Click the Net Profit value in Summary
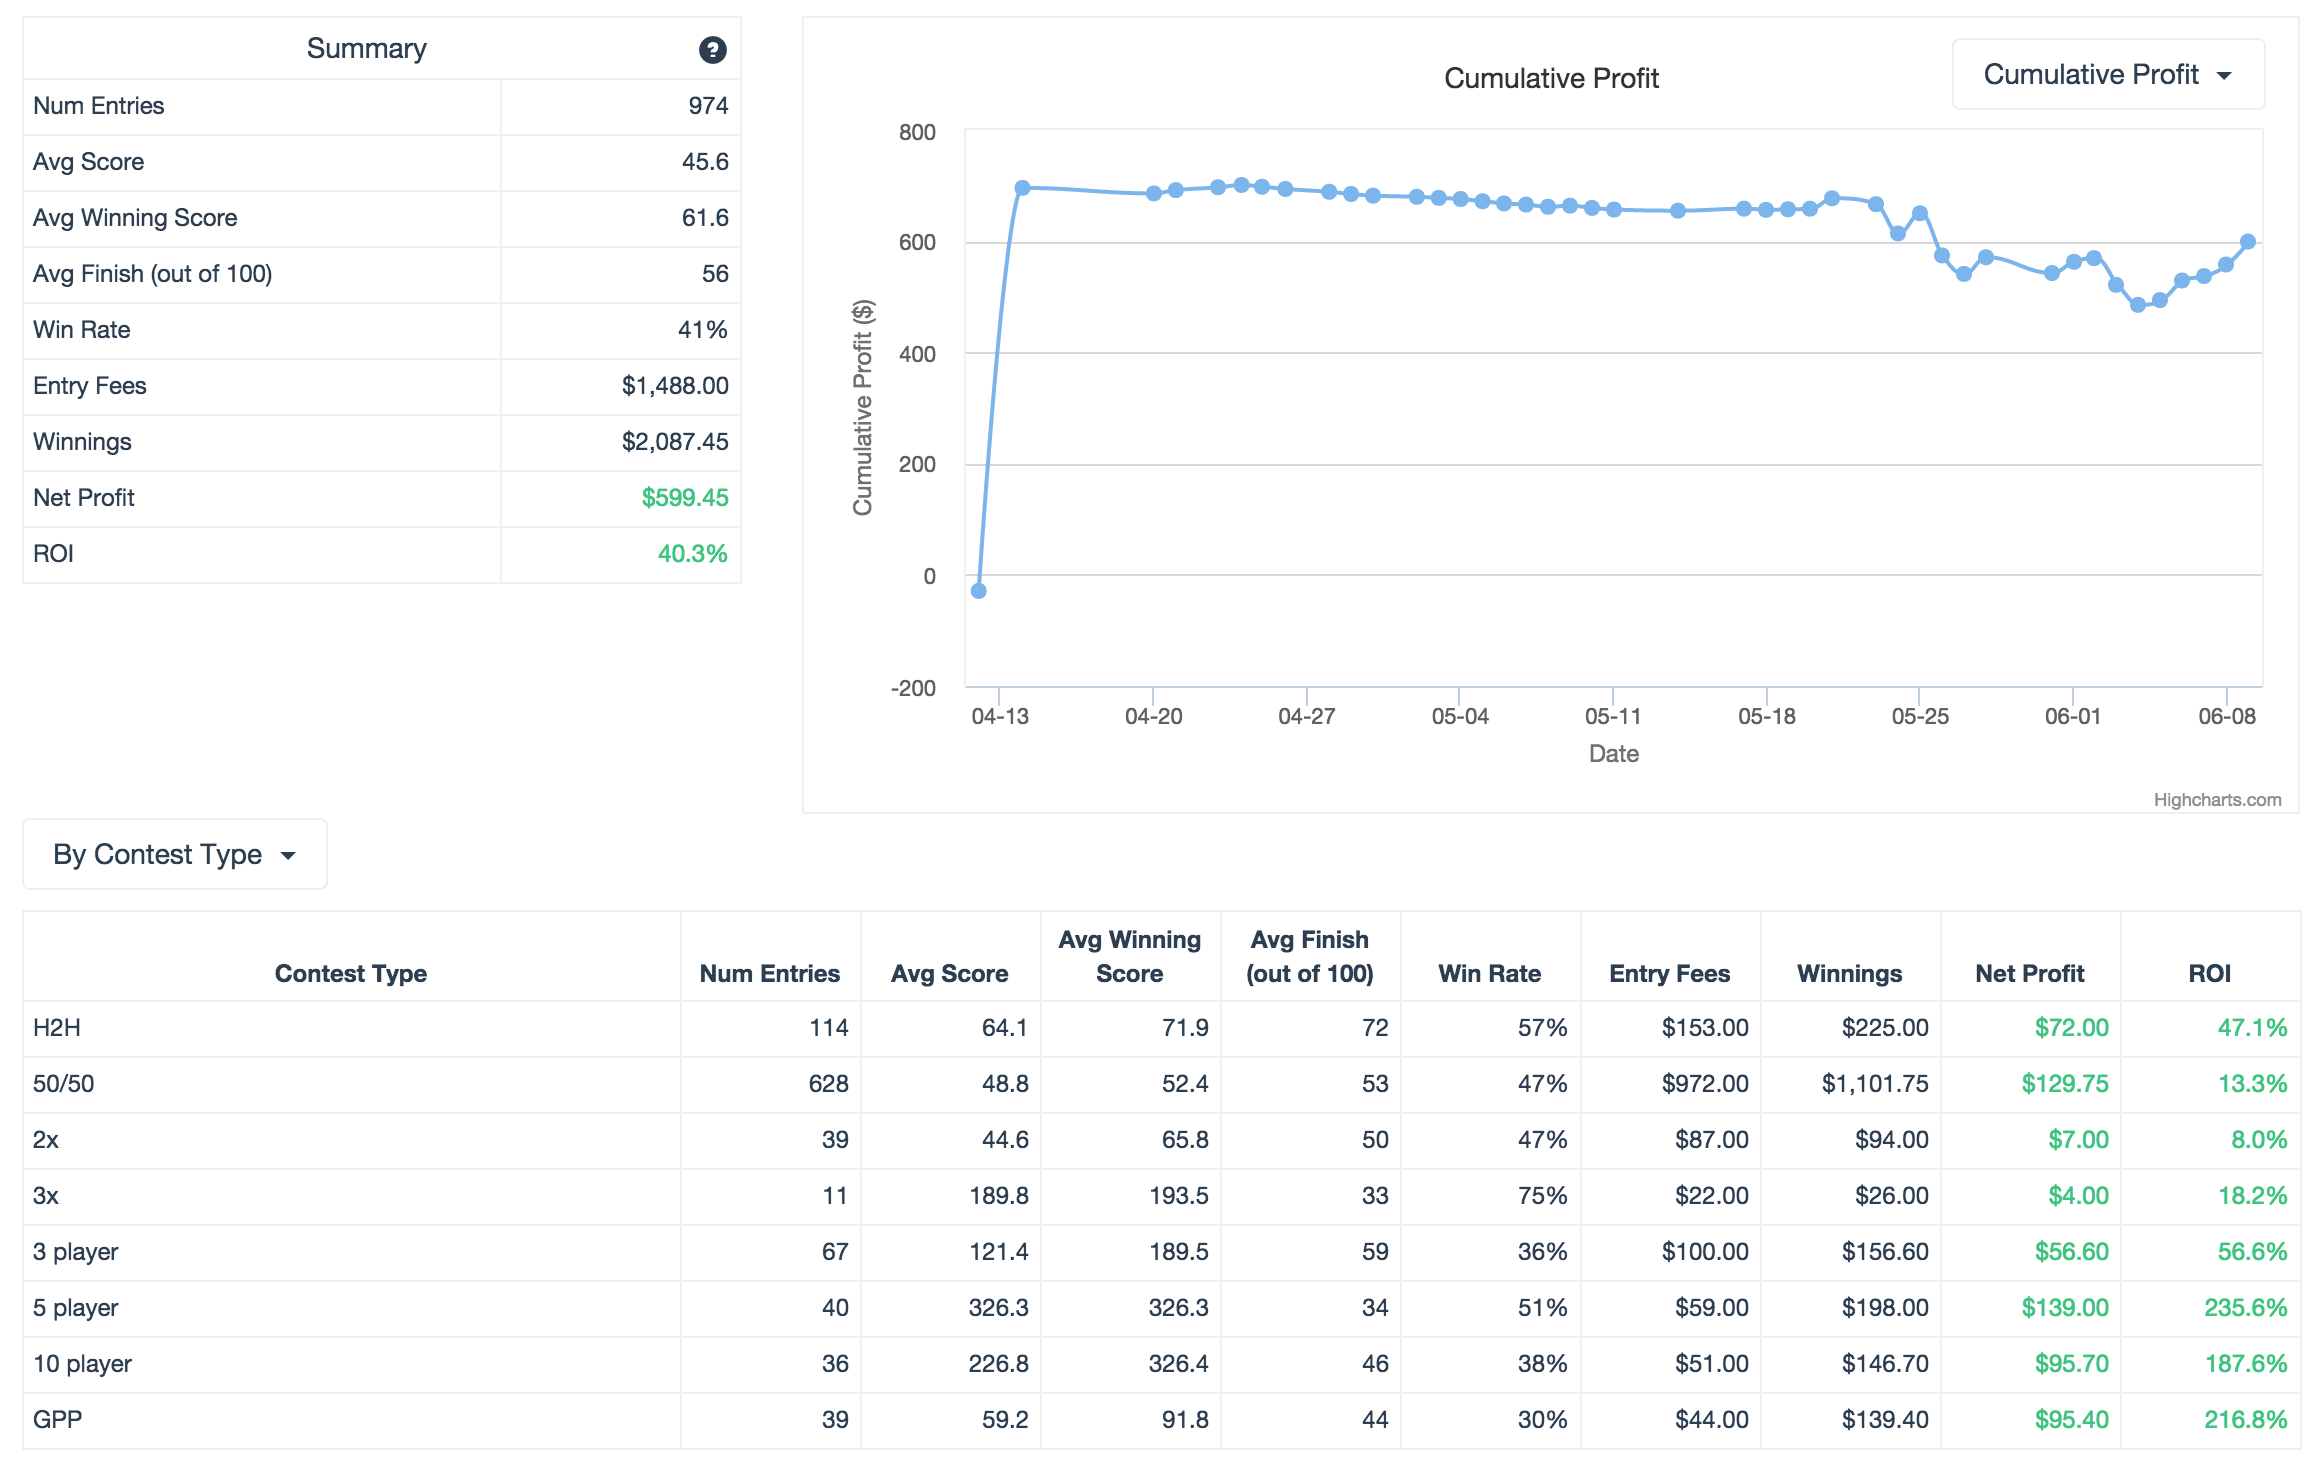 click(x=684, y=498)
